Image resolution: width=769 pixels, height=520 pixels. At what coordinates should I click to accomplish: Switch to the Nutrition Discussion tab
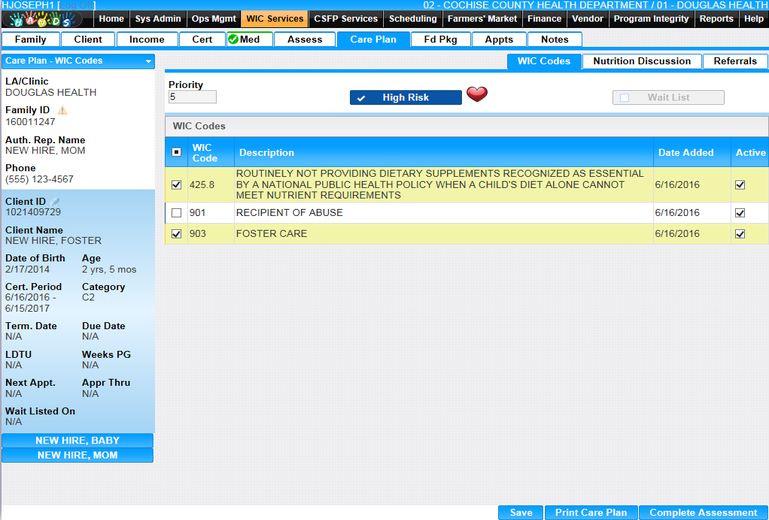(641, 61)
